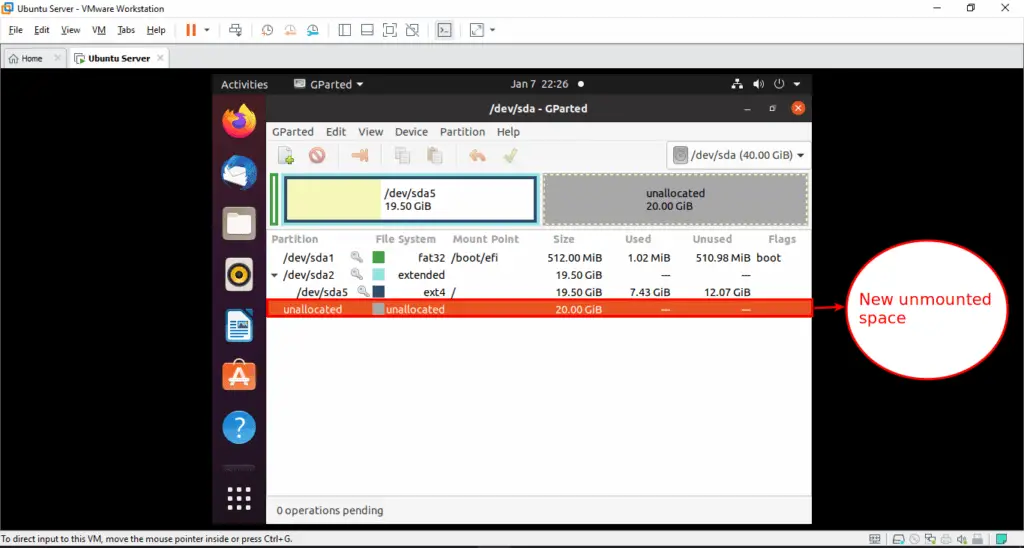Screen dimensions: 1024x548
Task: Click the take snapshot VMware toolbar icon
Action: [x=268, y=30]
